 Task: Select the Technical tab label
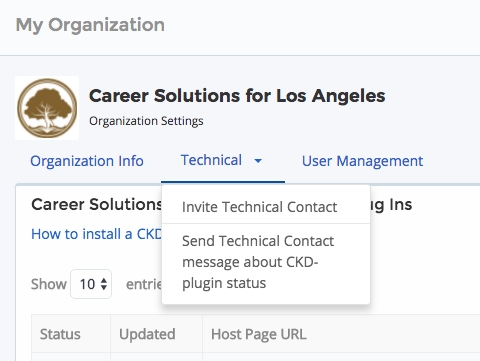pyautogui.click(x=211, y=160)
